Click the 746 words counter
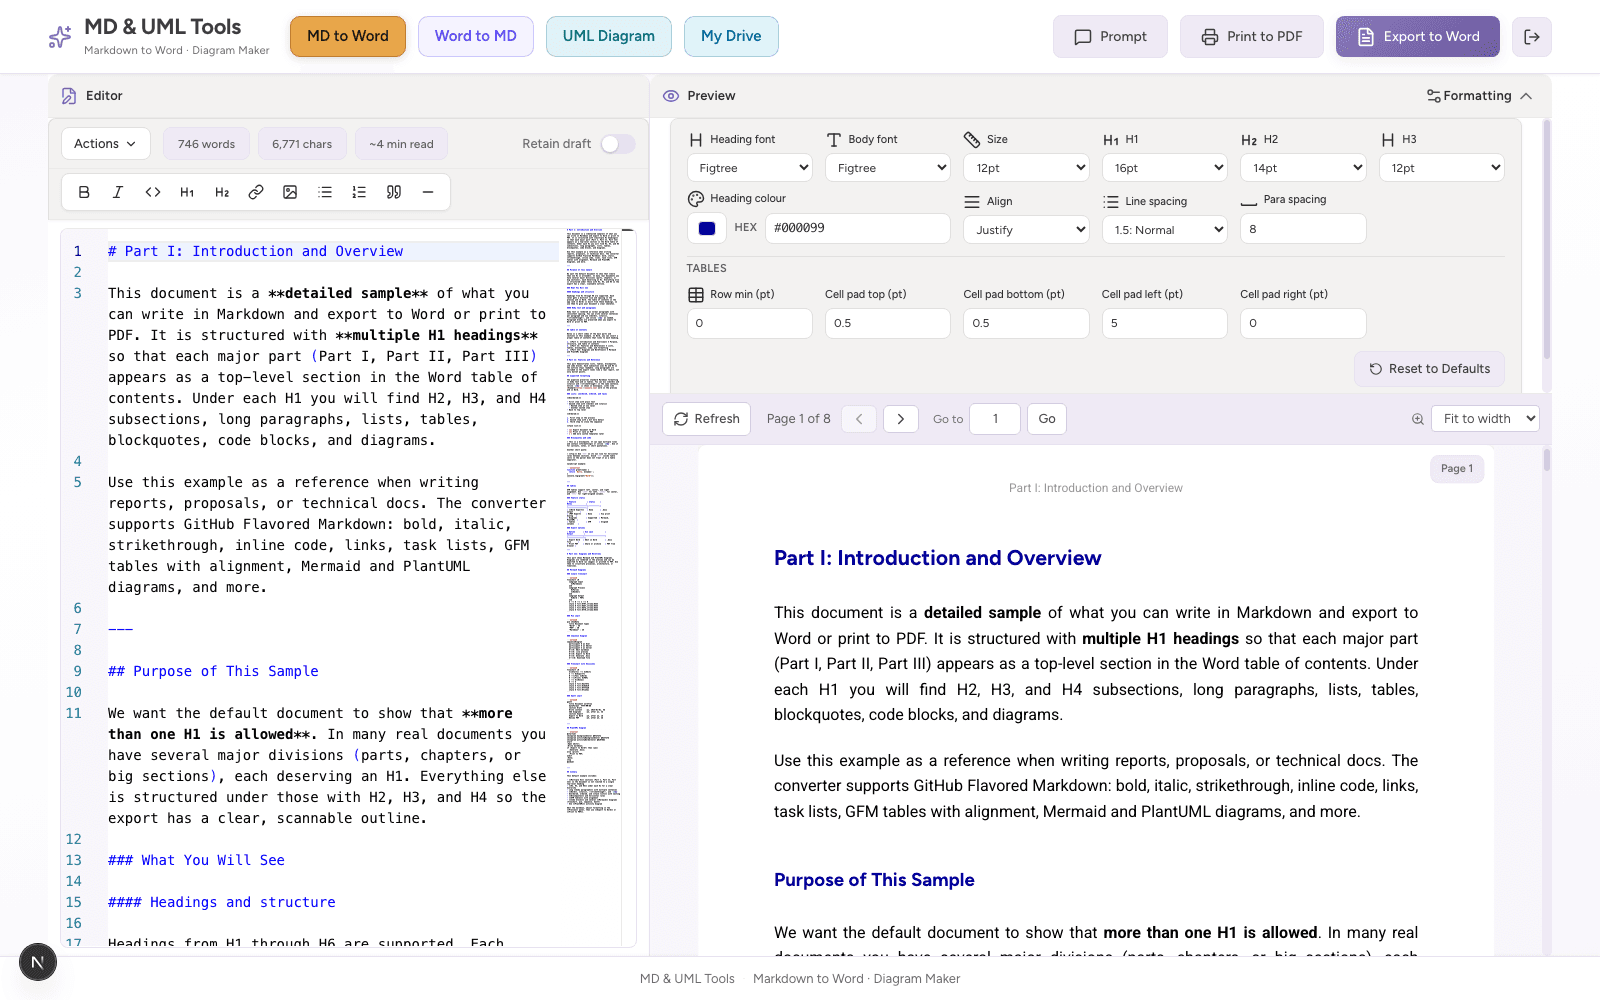The height and width of the screenshot is (1000, 1600). coord(207,144)
